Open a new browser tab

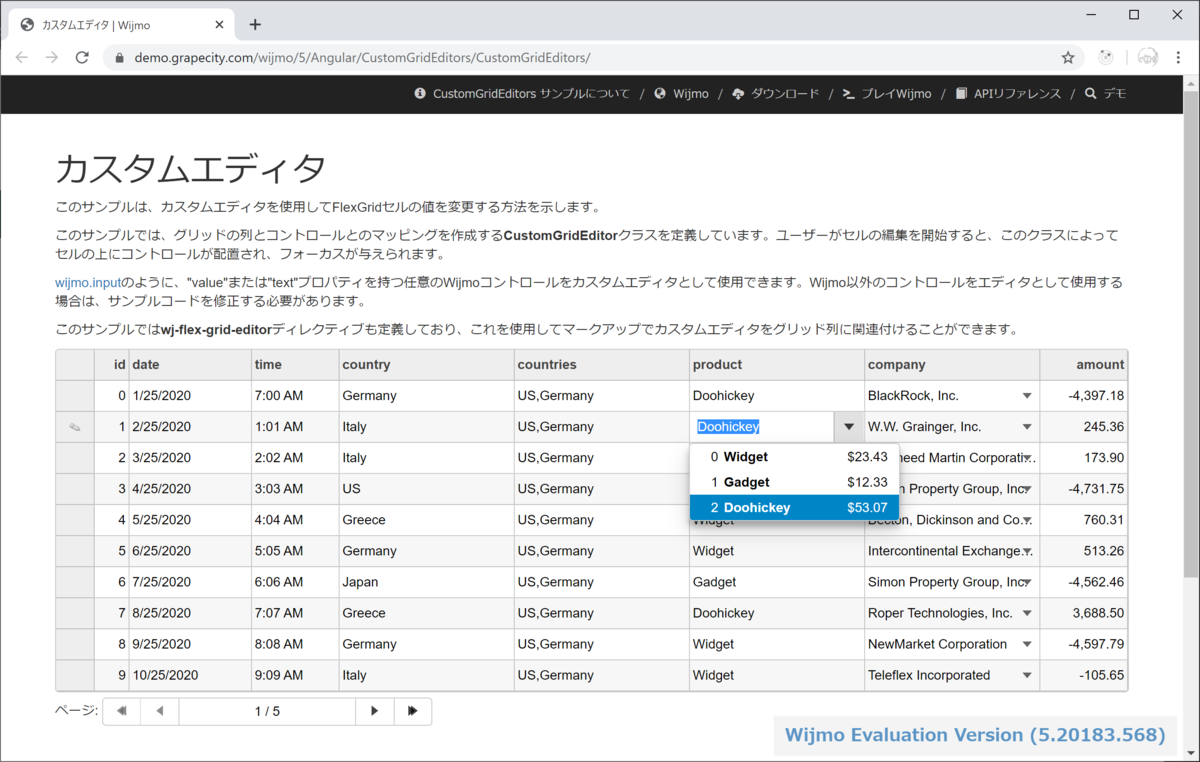[x=255, y=24]
